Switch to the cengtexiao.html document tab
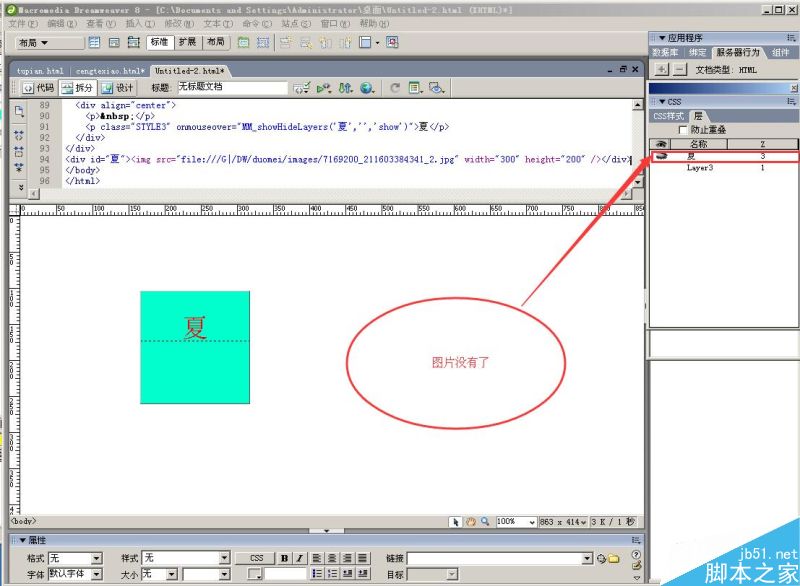Viewport: 800px width, 586px height. pos(110,71)
